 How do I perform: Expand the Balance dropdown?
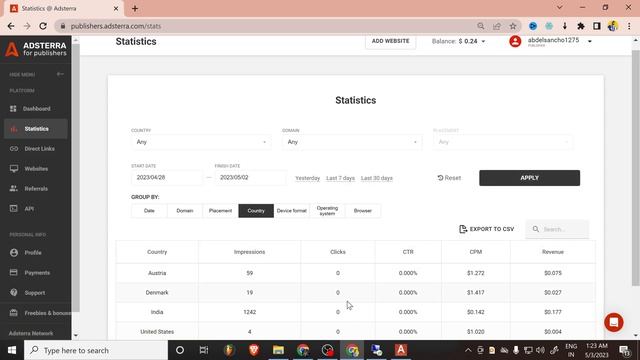coord(458,41)
